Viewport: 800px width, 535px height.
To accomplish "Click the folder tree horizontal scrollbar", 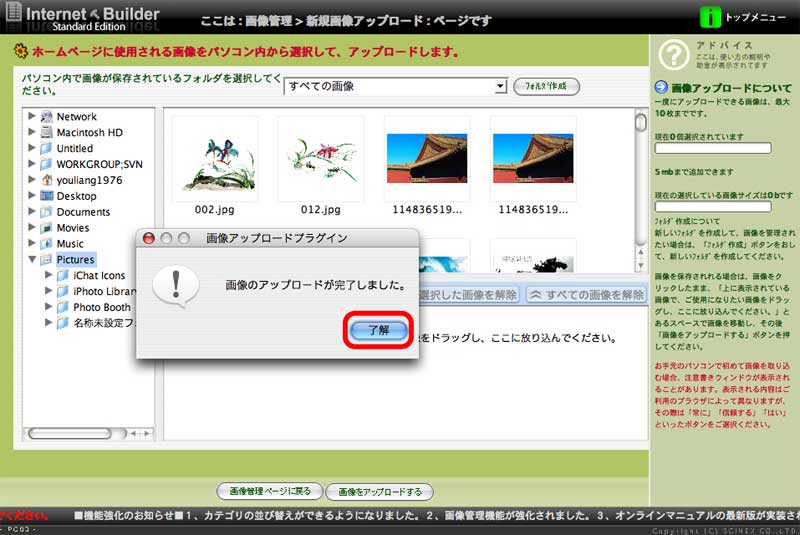I will 80,435.
